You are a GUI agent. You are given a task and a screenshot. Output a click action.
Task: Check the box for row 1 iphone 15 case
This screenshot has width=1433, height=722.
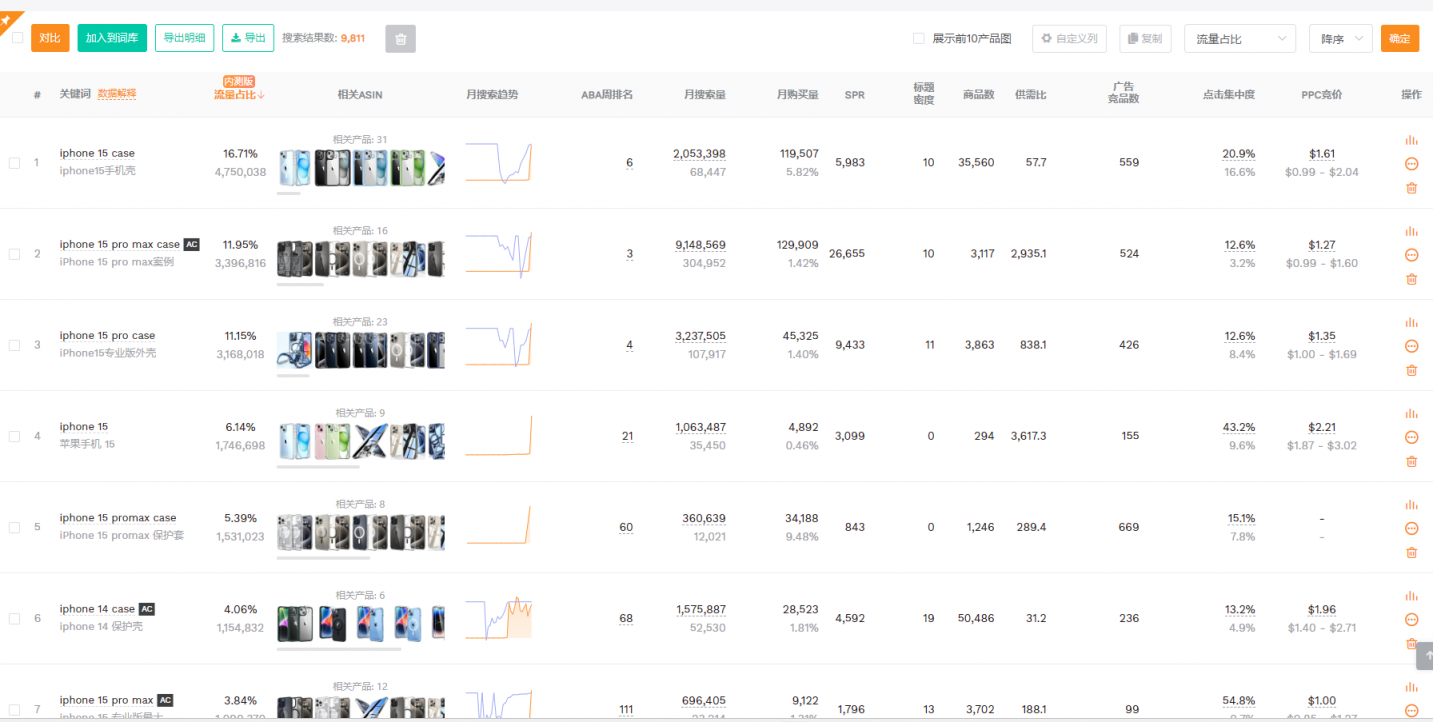click(14, 163)
